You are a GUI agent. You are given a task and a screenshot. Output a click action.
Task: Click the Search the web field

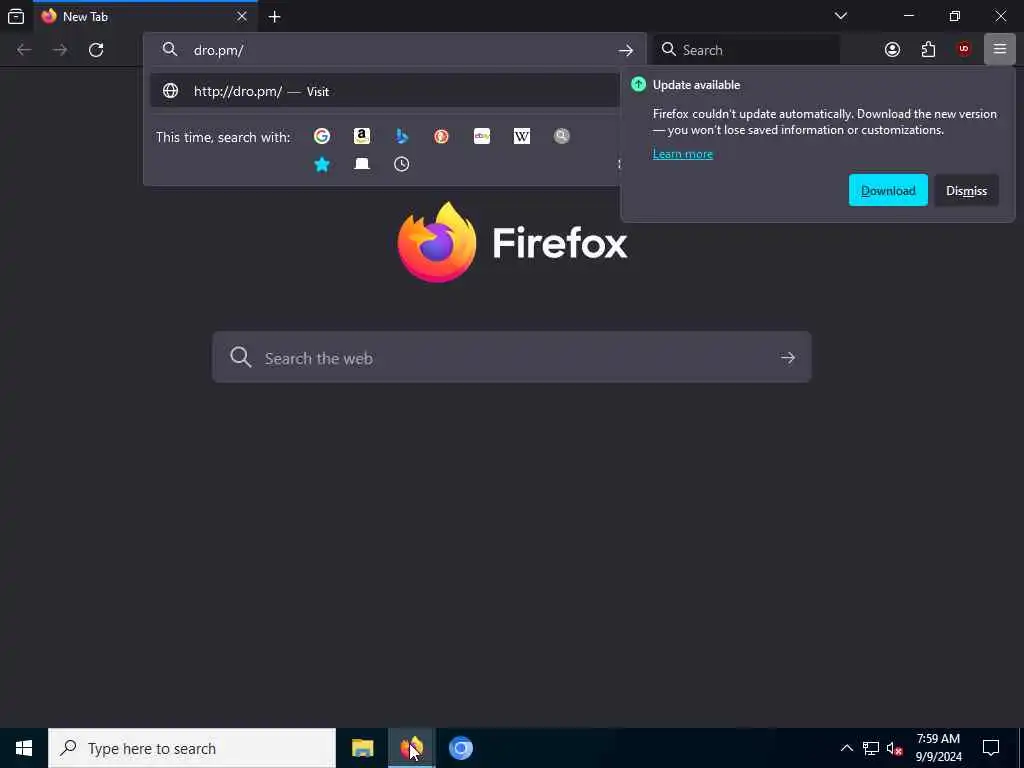coord(511,357)
